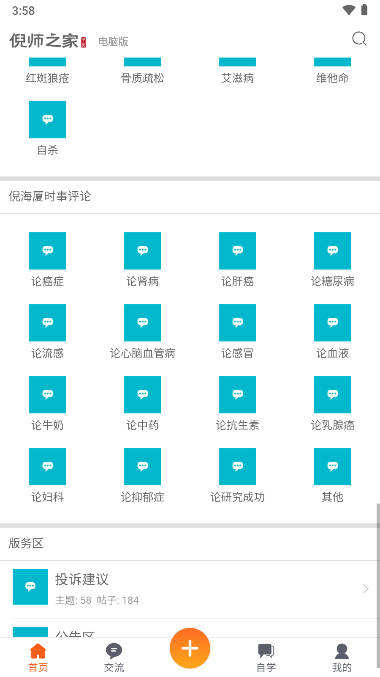
Task: Open the 论乳腺癌 forum icon
Action: point(332,395)
